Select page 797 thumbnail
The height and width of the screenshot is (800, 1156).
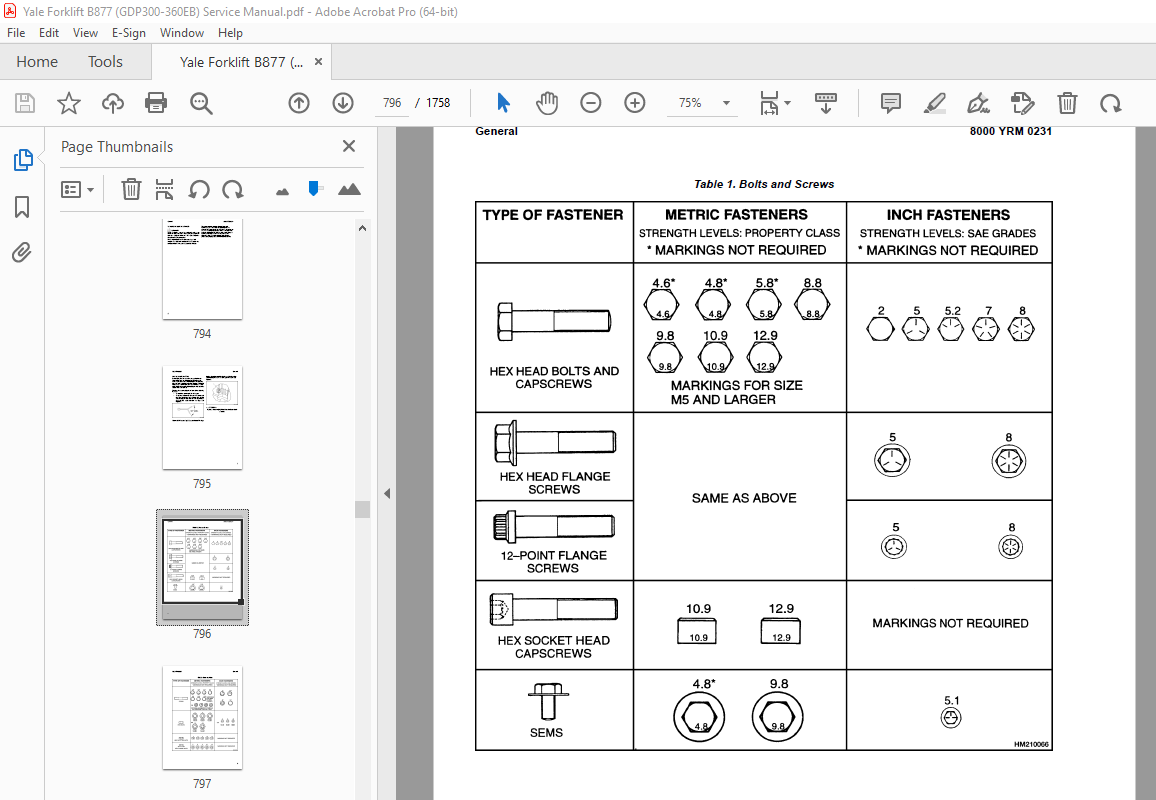click(x=202, y=717)
